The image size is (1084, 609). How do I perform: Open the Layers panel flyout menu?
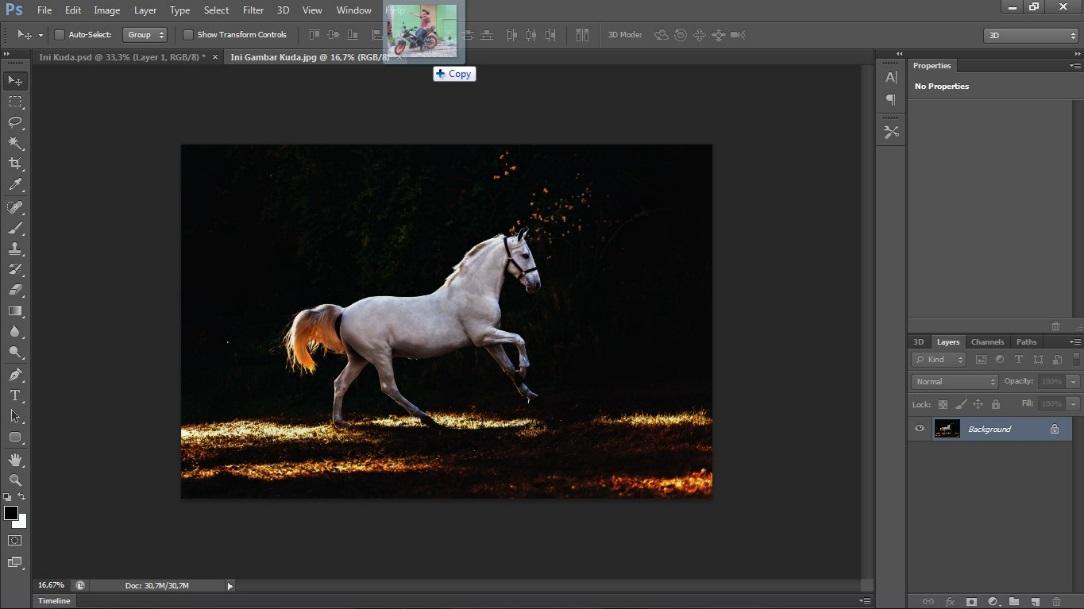(1075, 342)
